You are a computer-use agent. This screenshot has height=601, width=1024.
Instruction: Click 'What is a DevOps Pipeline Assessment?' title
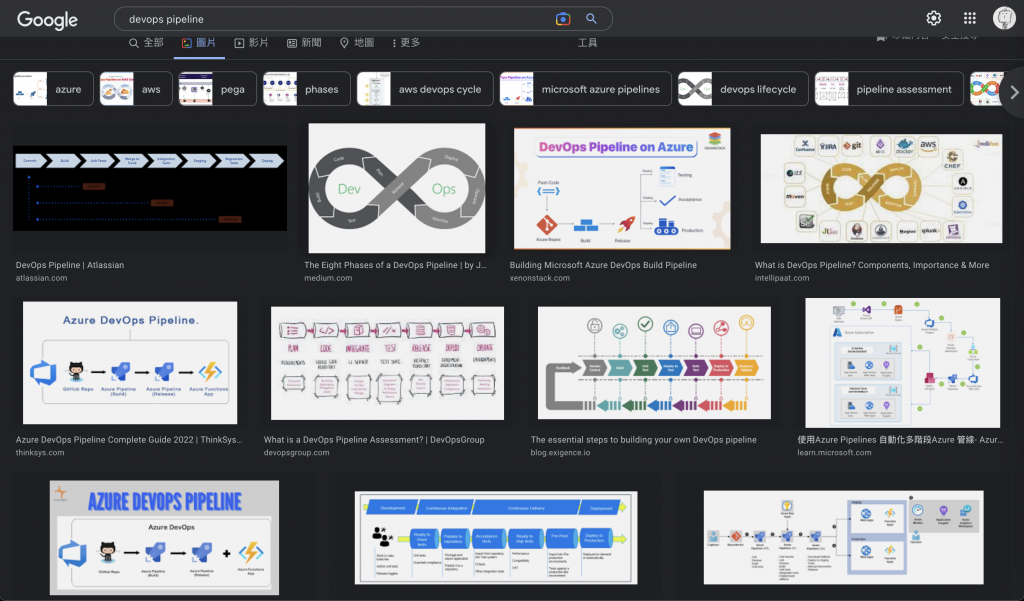pos(374,440)
